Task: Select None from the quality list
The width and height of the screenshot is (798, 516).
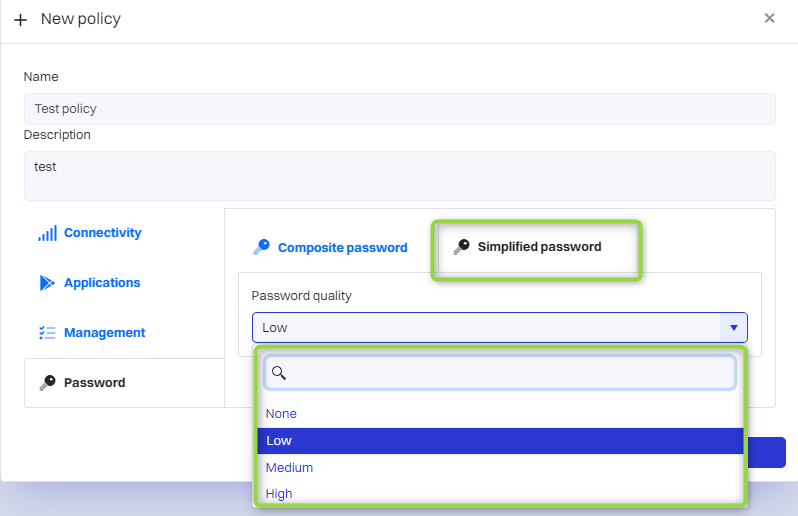Action: click(281, 414)
